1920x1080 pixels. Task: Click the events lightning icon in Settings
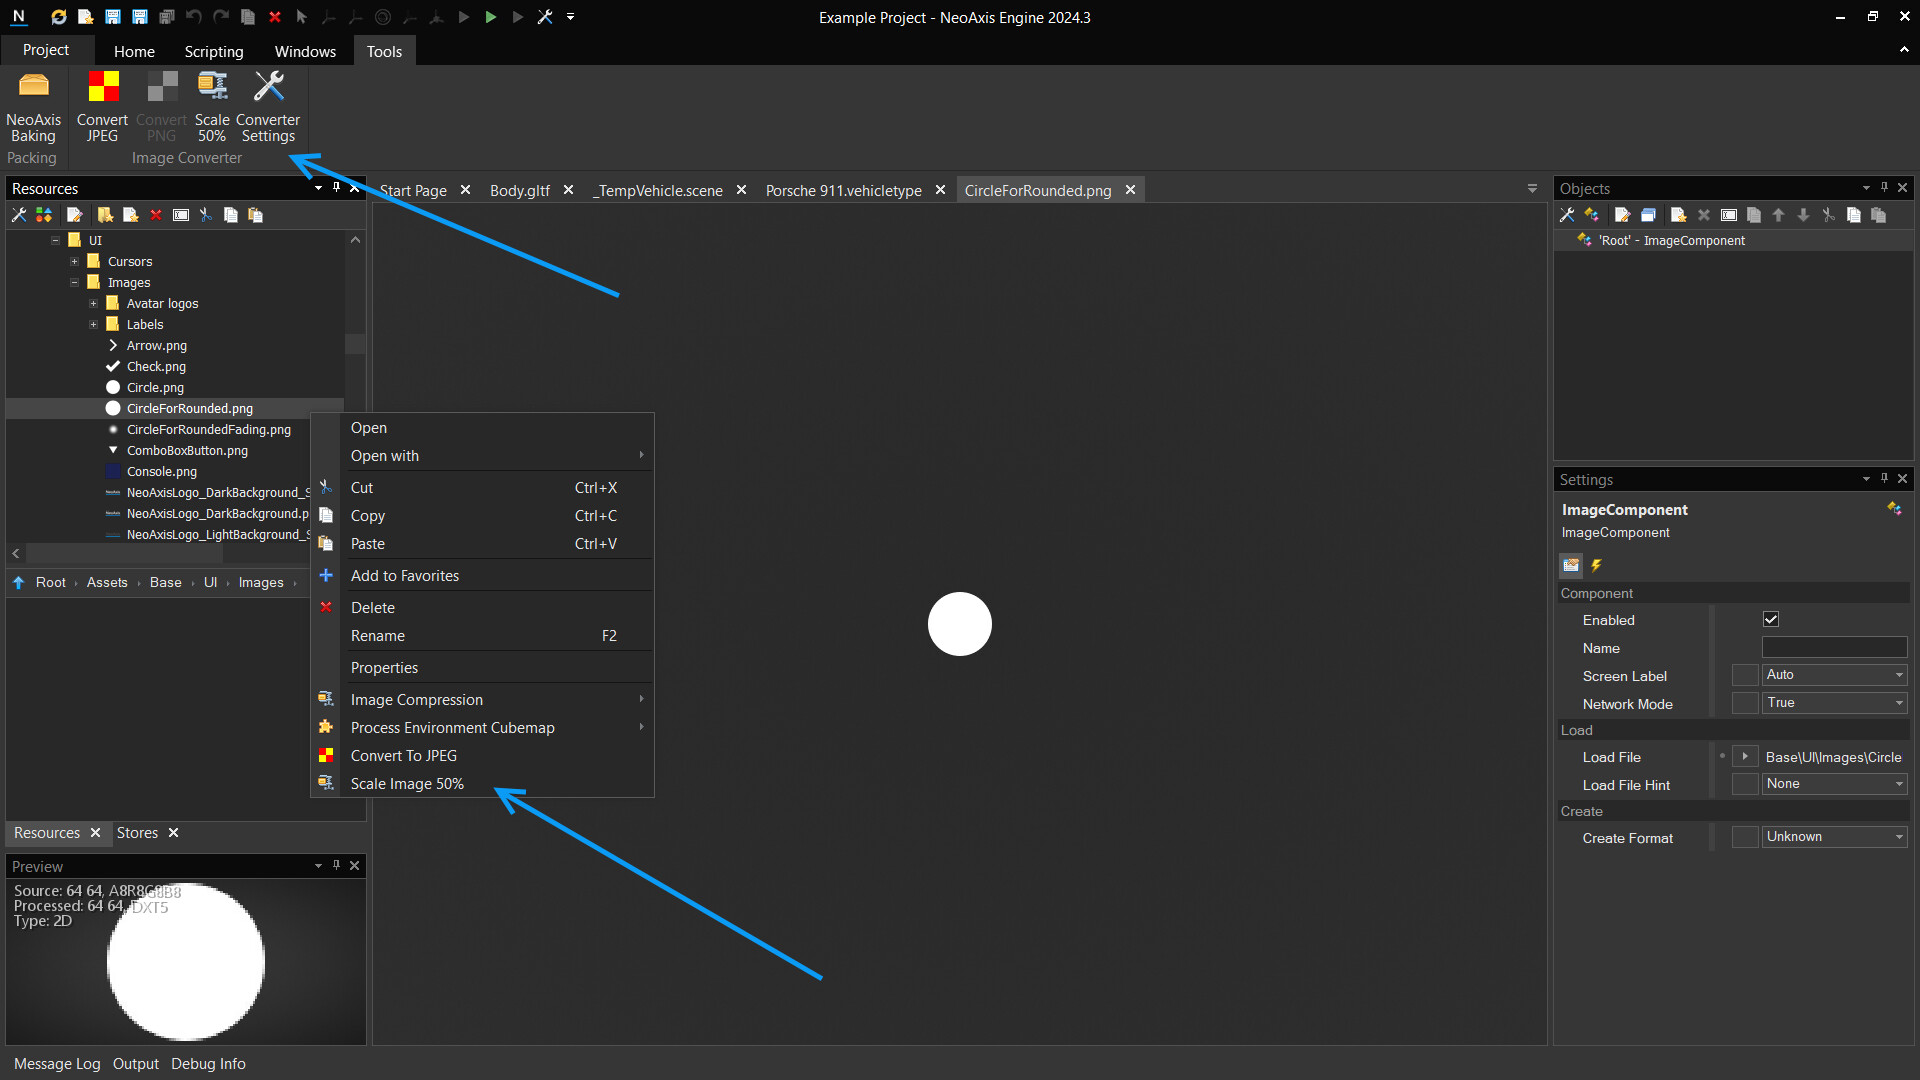[x=1596, y=566]
